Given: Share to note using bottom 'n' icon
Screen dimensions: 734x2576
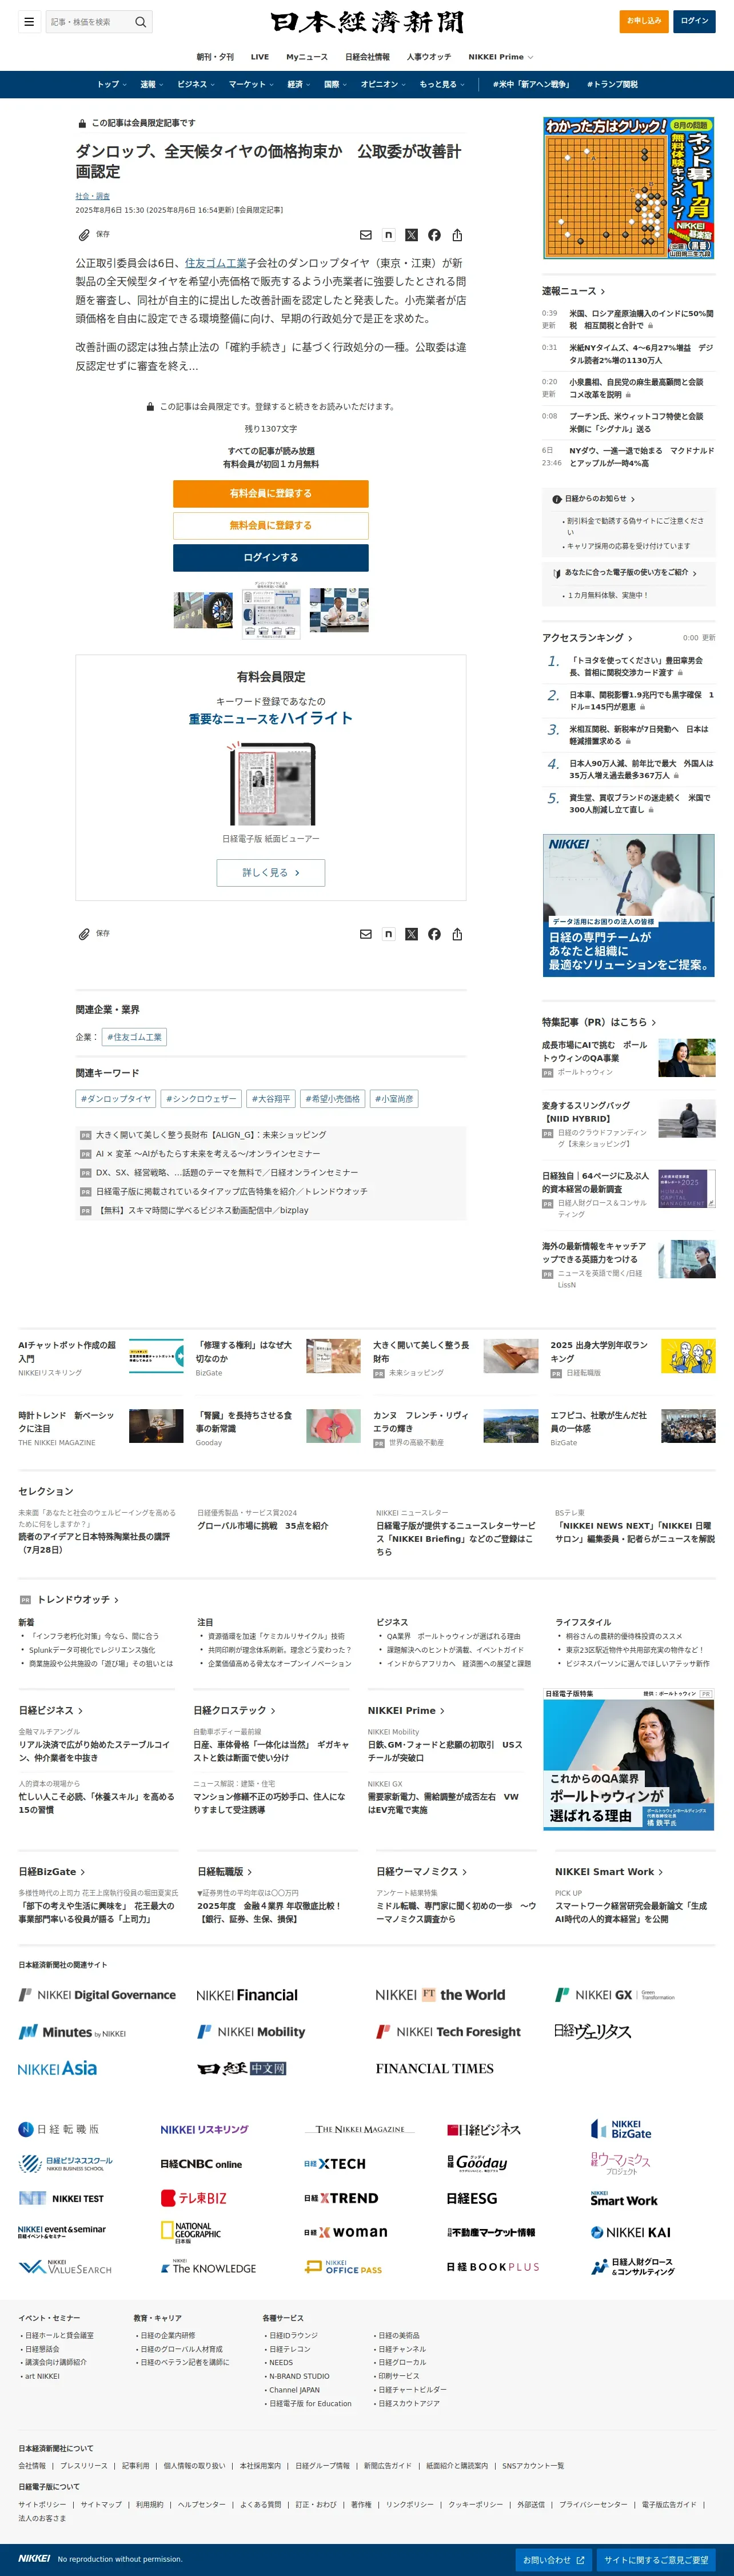Looking at the screenshot, I should tap(388, 934).
